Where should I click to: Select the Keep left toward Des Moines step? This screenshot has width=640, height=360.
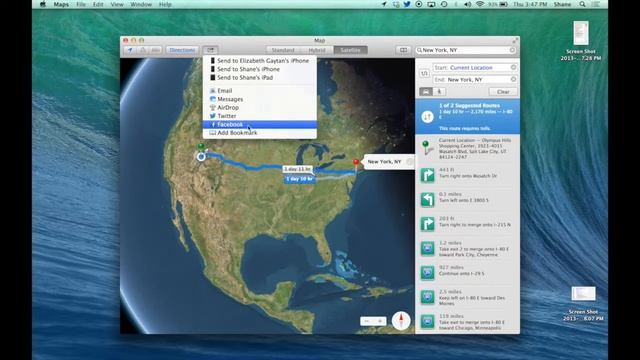pos(467,297)
